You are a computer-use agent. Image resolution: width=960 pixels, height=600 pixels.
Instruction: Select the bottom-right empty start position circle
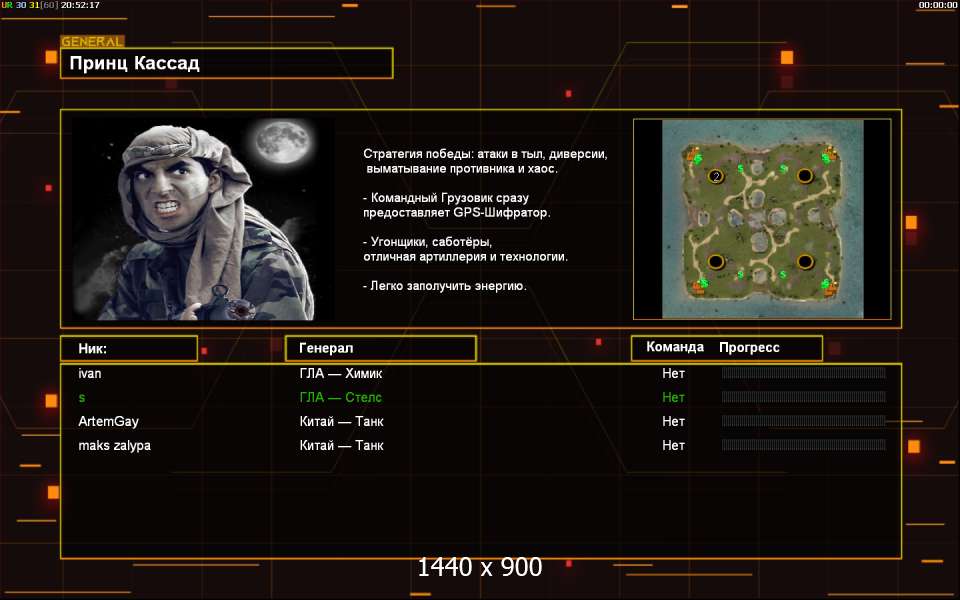[x=805, y=262]
